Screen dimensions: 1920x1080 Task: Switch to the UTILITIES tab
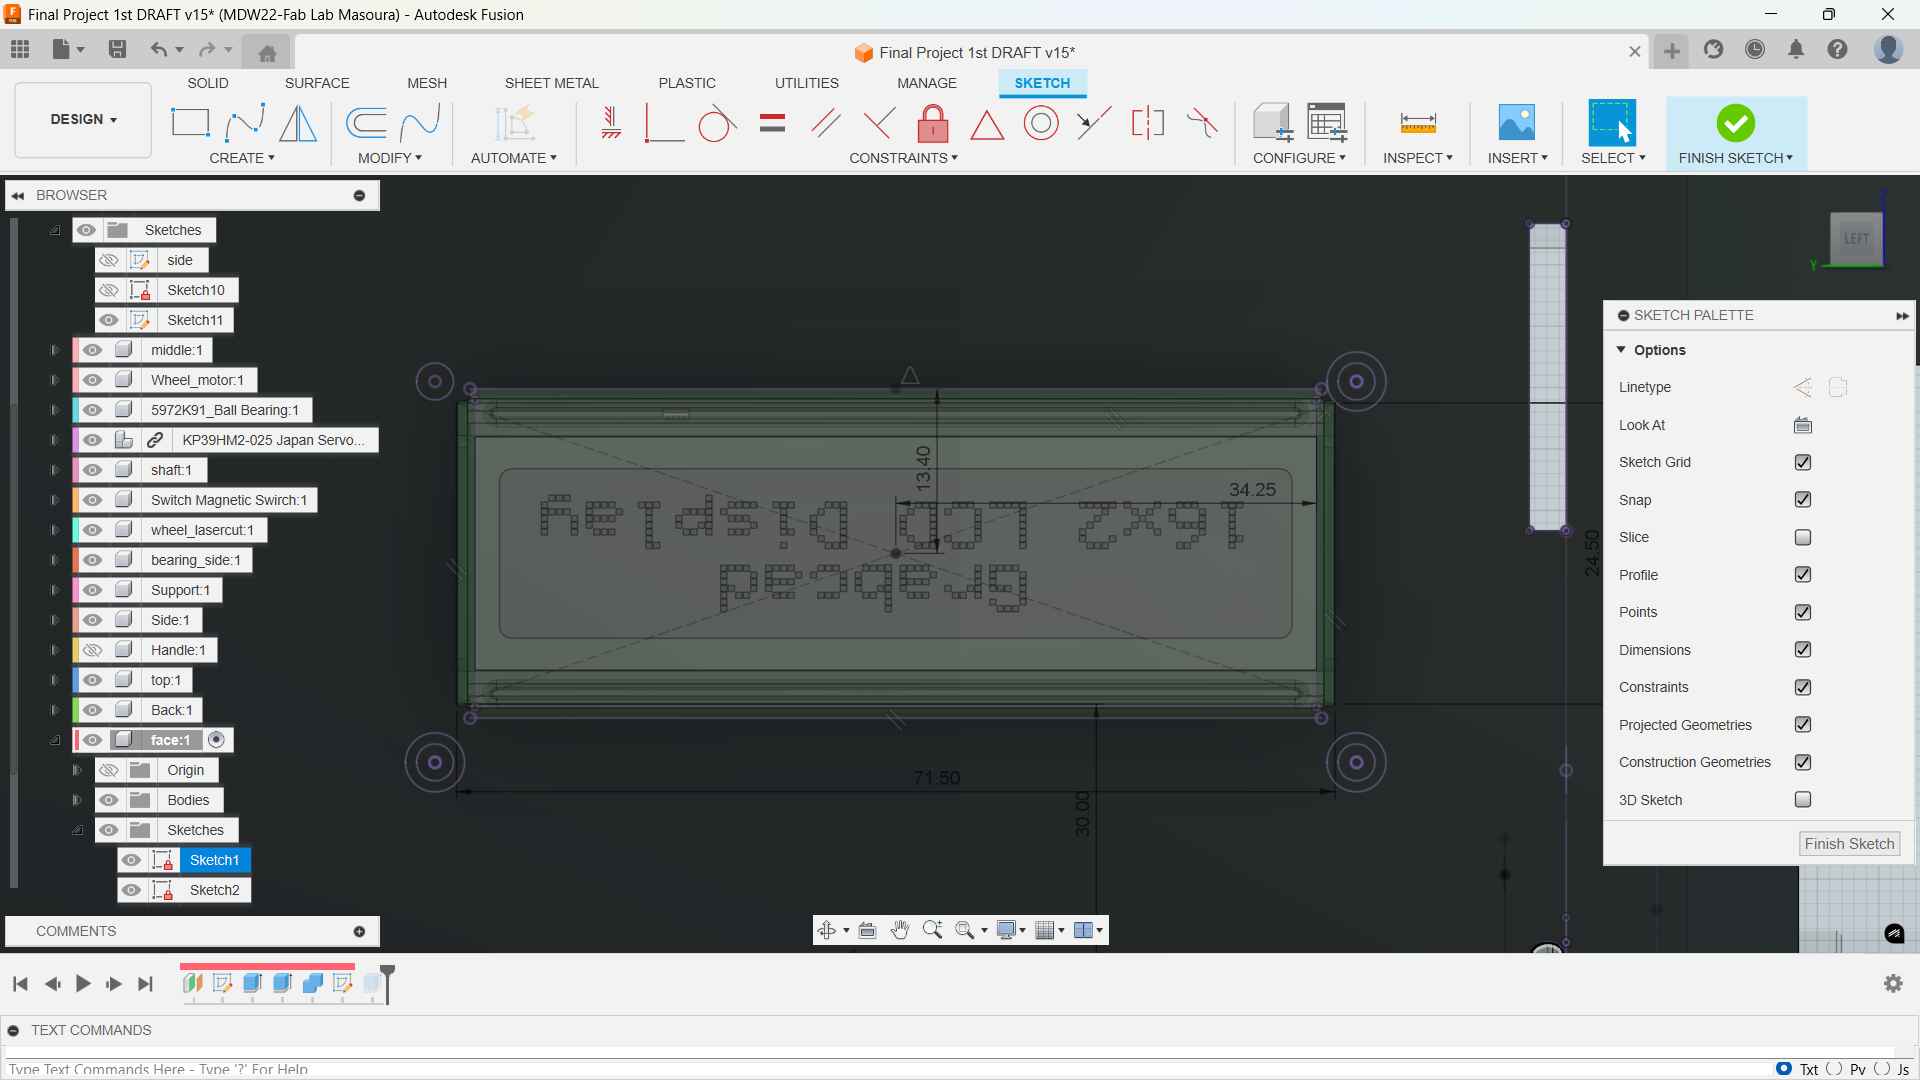(807, 83)
